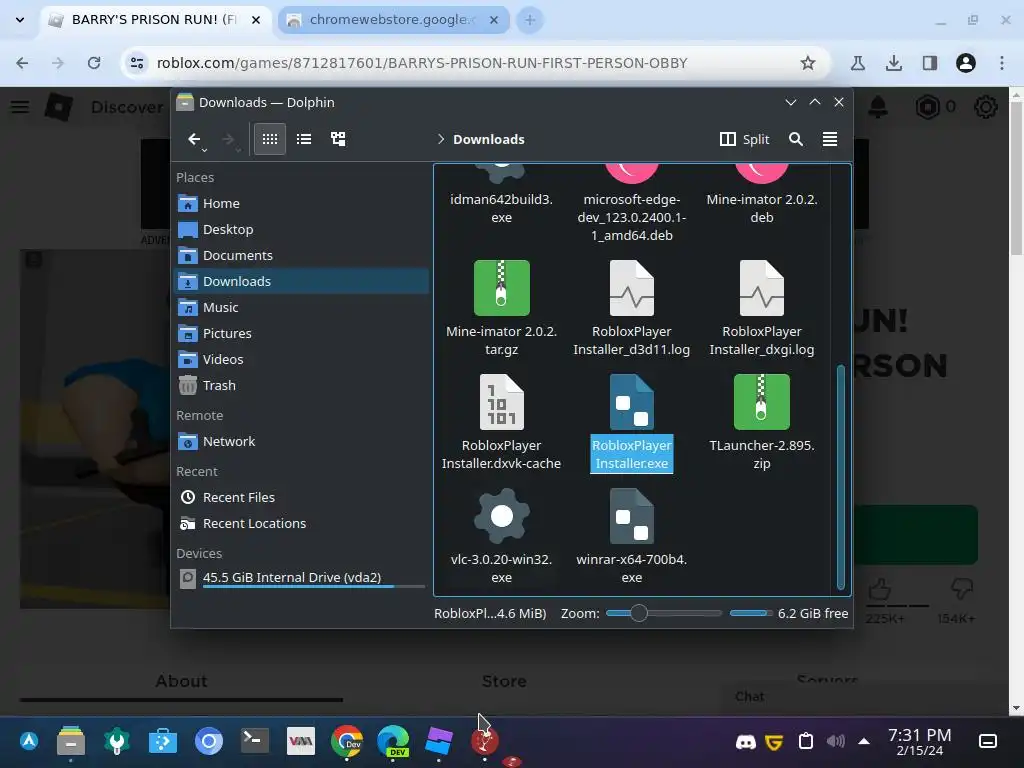Select RobloxPlayerInstaller.exe file icon
This screenshot has width=1024, height=768.
click(632, 402)
